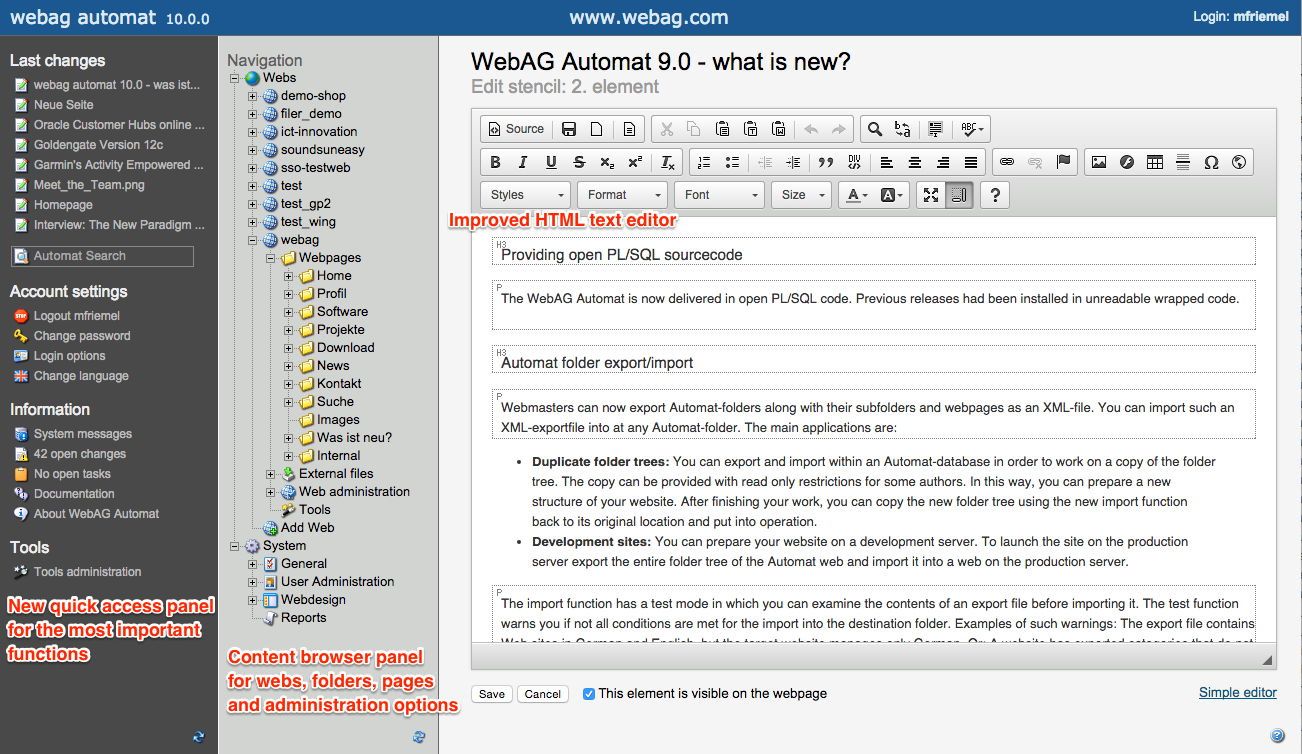Expand the User Administration node

(x=253, y=582)
